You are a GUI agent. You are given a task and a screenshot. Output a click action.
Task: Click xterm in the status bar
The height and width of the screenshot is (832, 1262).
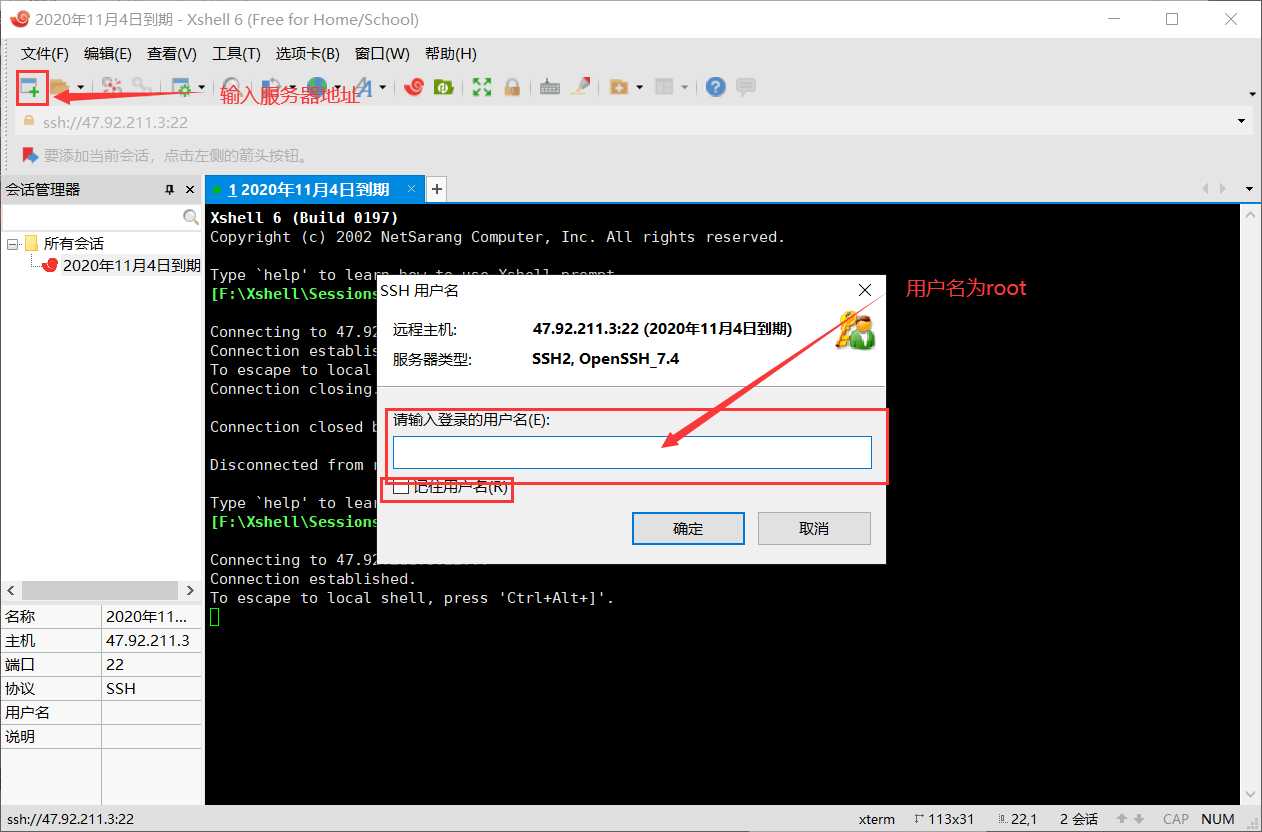[877, 819]
